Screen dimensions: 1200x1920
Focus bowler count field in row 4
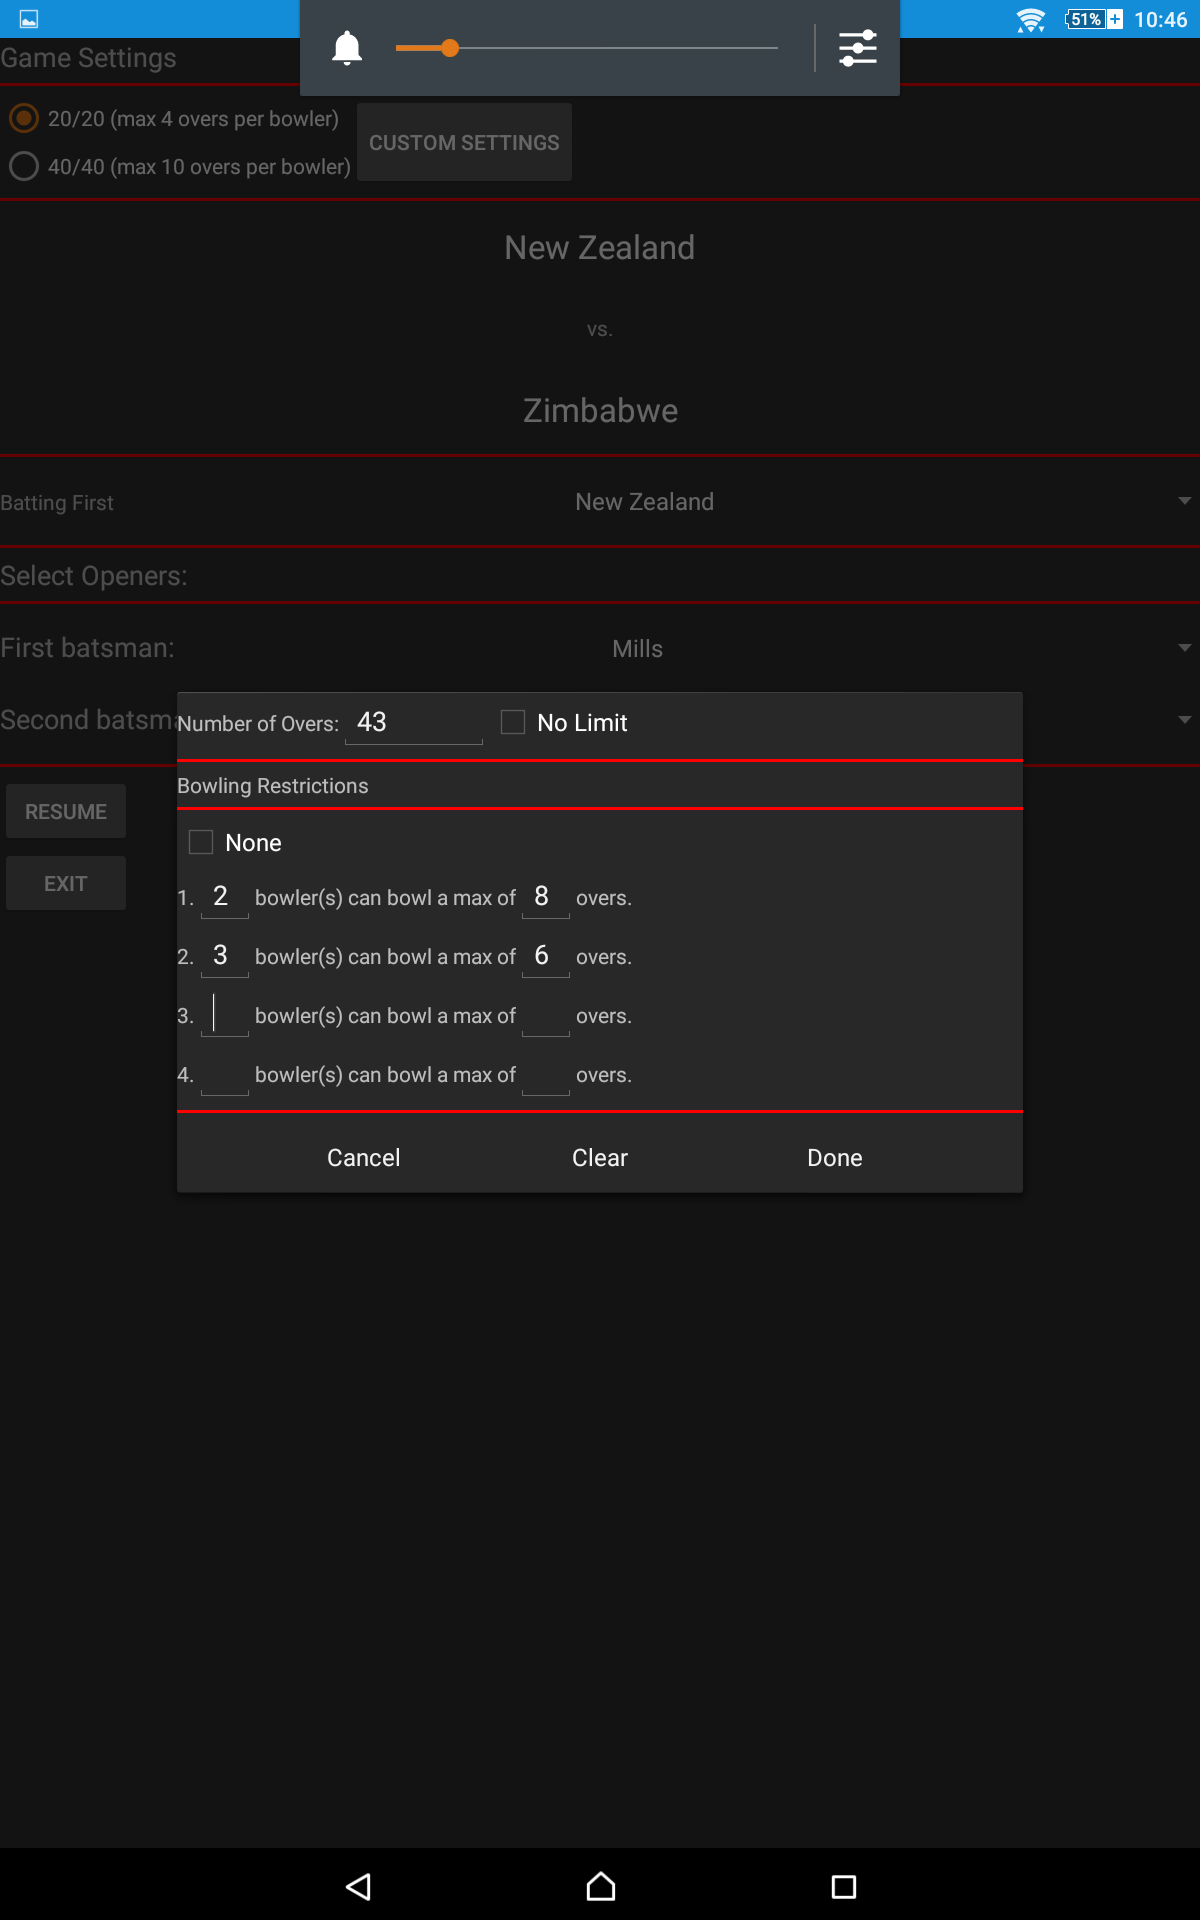click(225, 1073)
